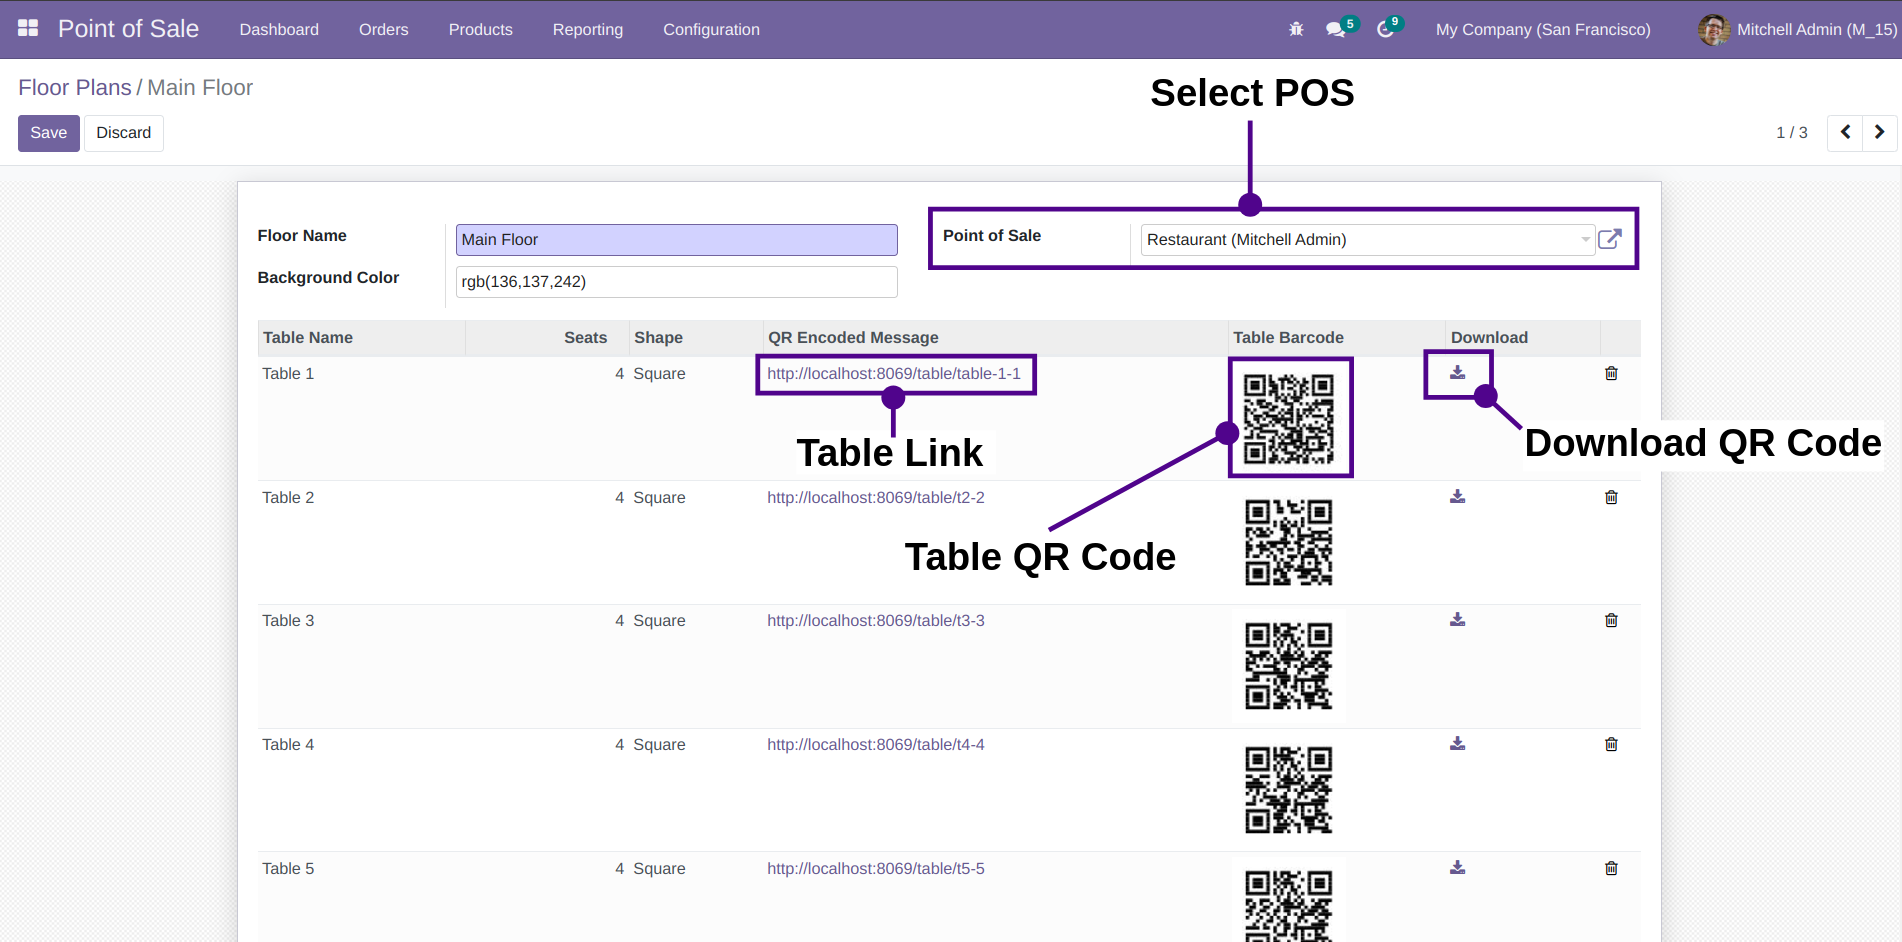Viewport: 1902px width, 942px height.
Task: Discard floor plan changes
Action: click(124, 133)
